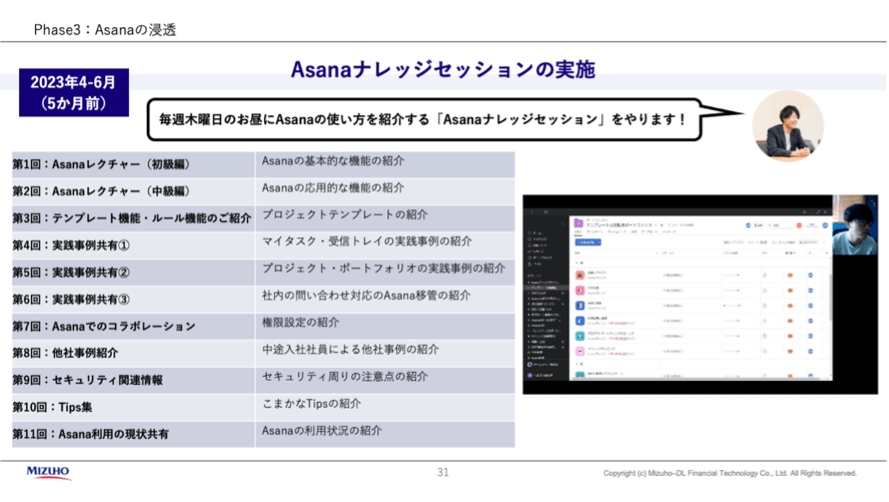Click the slide title Asanaナレッジセッションの実施
Viewport: 889px width, 502px height.
coord(443,69)
